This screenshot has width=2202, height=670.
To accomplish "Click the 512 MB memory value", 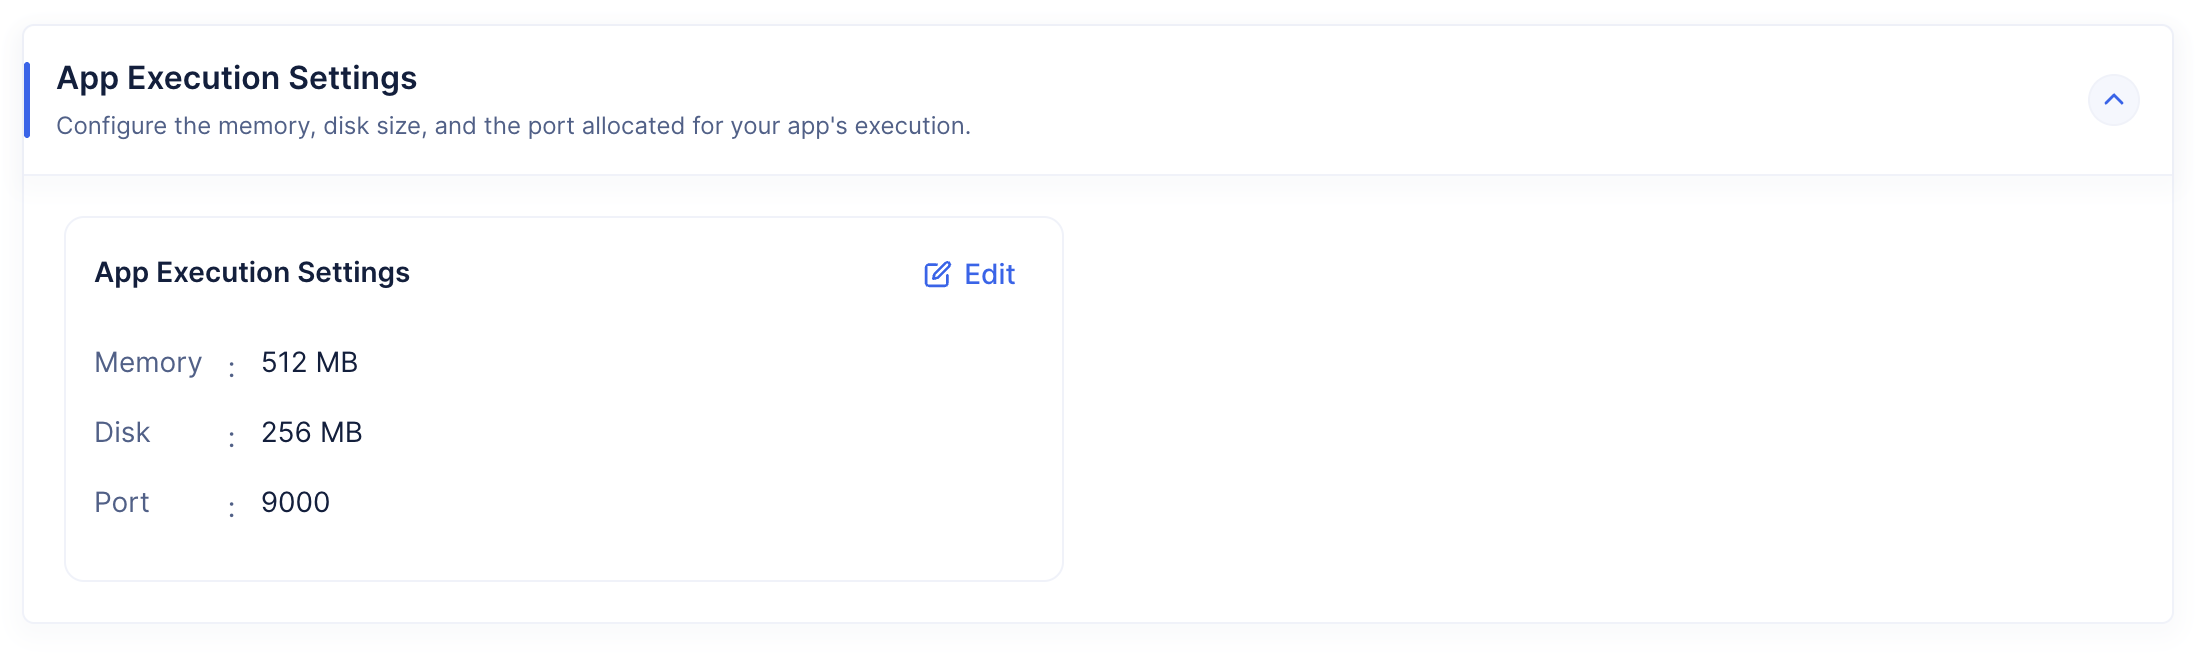I will (309, 363).
